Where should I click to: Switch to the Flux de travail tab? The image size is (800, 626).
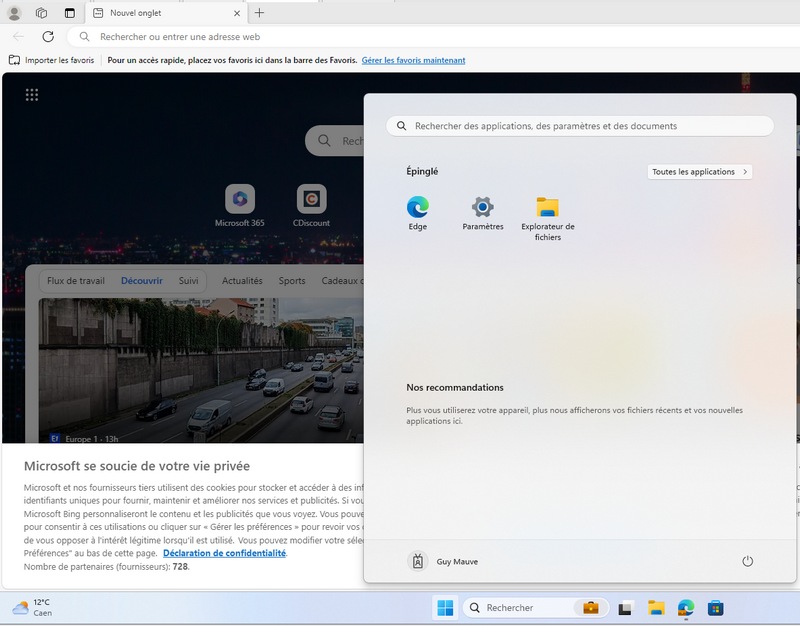click(76, 281)
